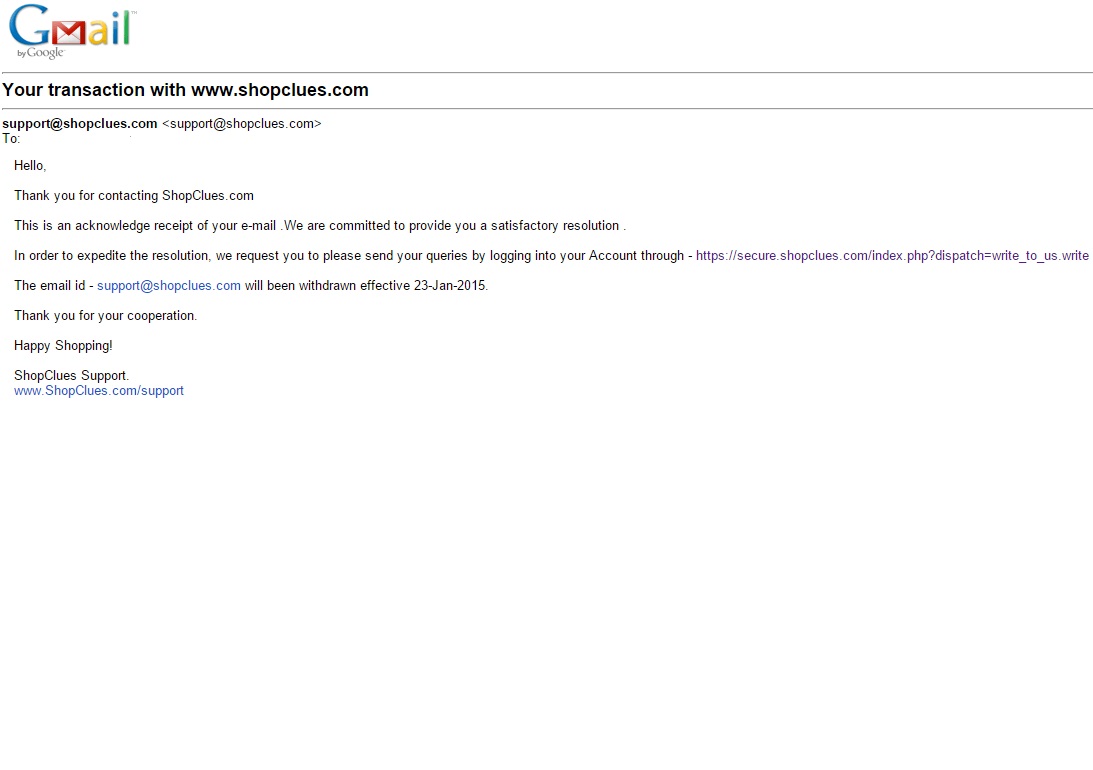Click the bold sender name support@shopclues.com

(x=79, y=123)
